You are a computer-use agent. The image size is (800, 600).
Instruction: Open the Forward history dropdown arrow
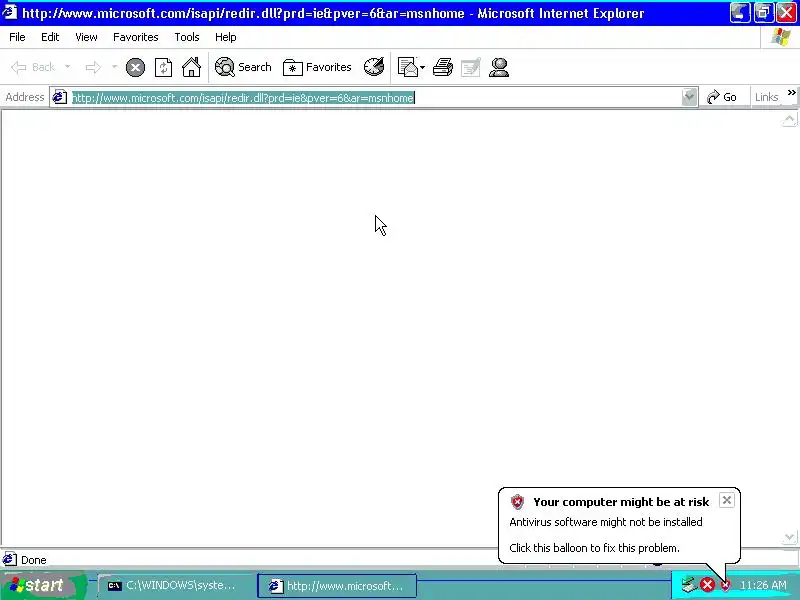point(114,67)
